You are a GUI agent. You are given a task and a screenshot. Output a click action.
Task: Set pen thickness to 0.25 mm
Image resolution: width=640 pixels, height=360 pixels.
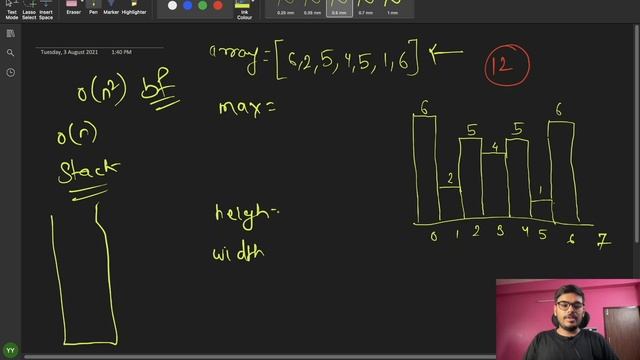[285, 8]
